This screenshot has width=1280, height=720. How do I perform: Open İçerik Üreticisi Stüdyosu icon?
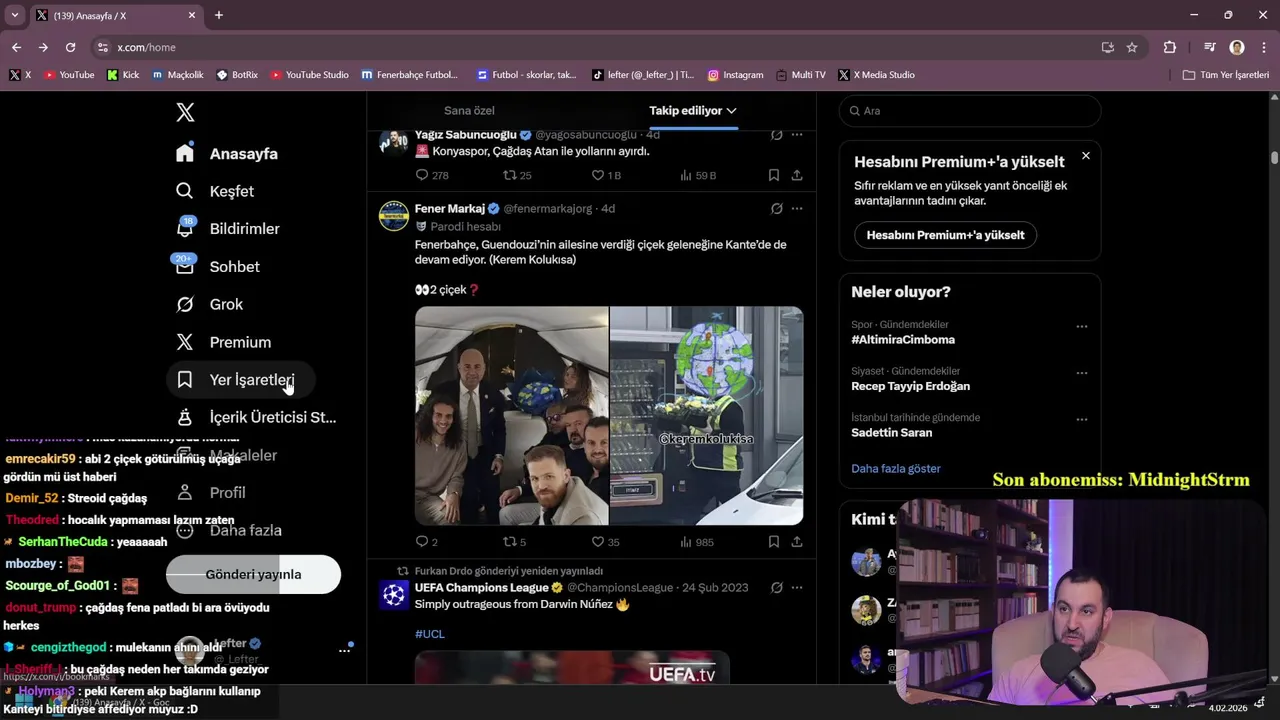click(x=185, y=417)
